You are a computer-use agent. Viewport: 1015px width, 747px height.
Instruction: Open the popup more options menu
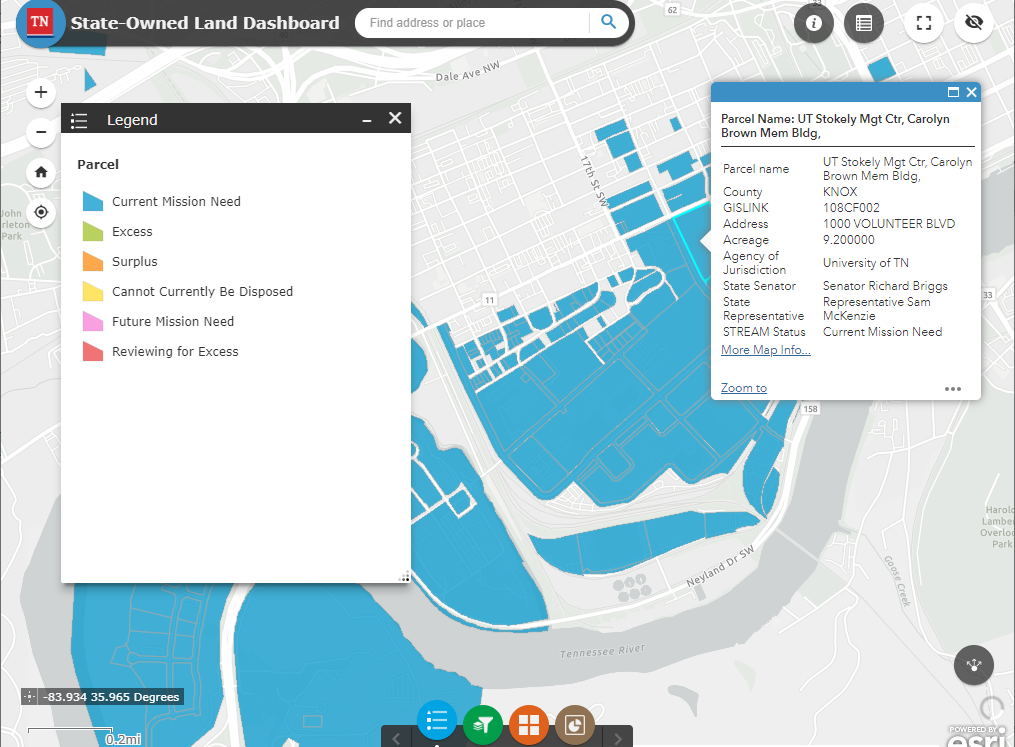pos(953,389)
